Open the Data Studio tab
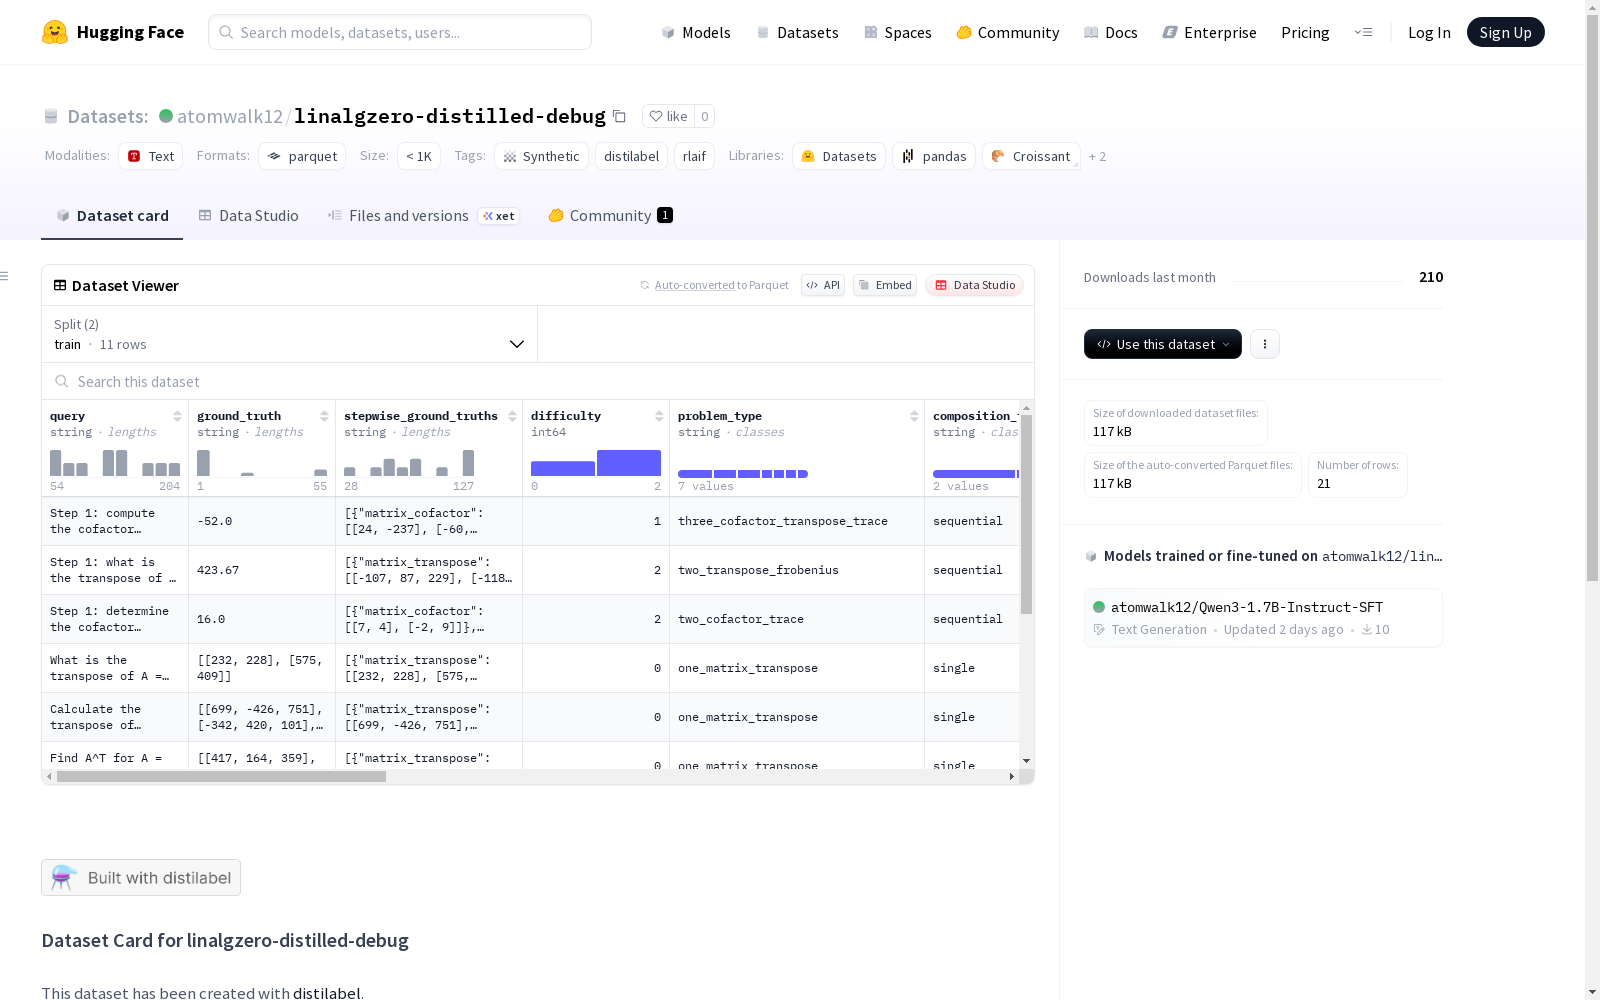 pyautogui.click(x=249, y=216)
